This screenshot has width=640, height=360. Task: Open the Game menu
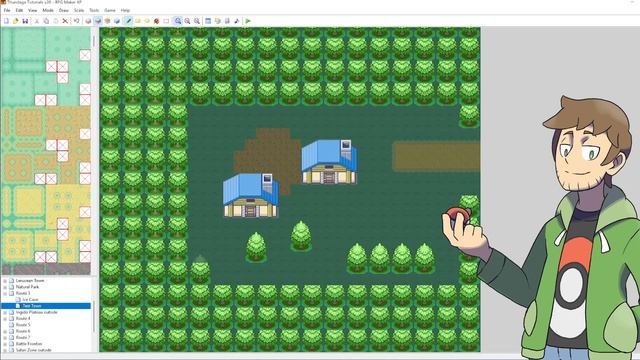pos(110,10)
